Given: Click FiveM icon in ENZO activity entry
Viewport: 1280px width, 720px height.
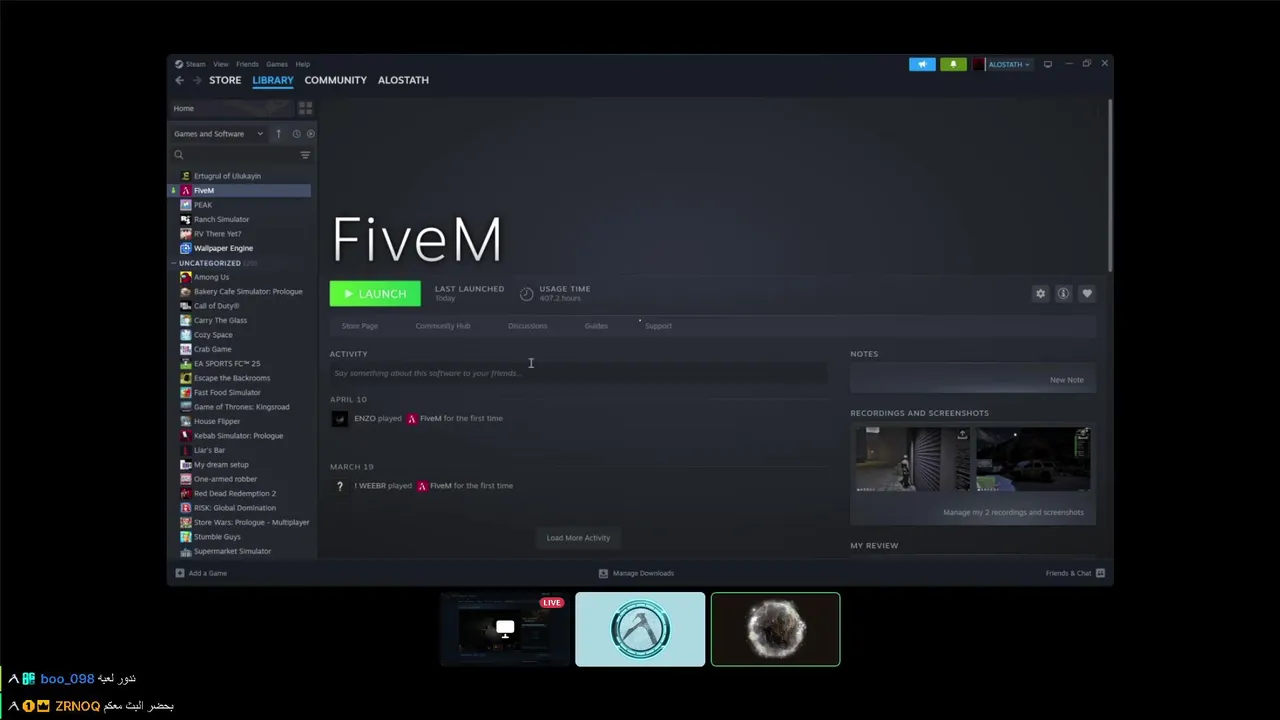Looking at the screenshot, I should [x=411, y=419].
